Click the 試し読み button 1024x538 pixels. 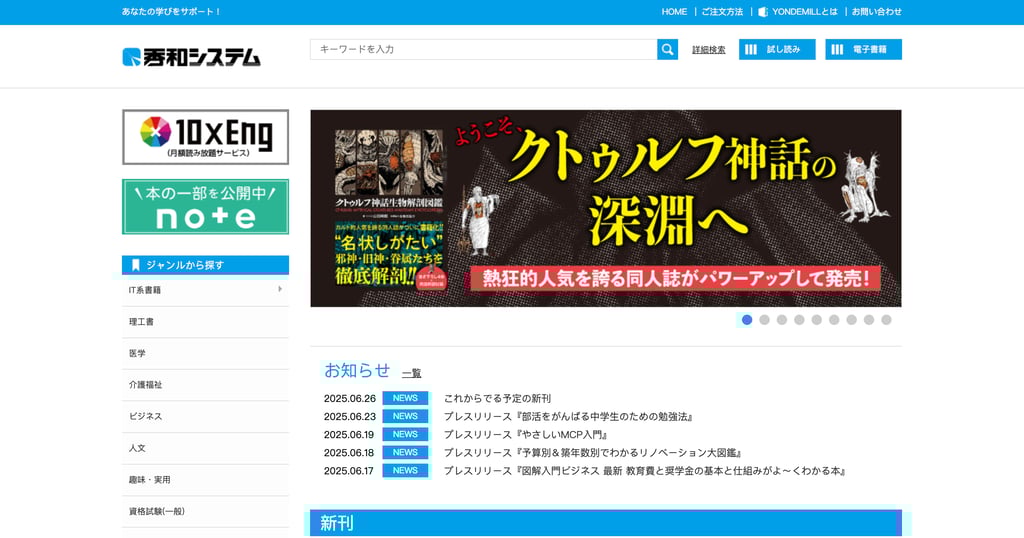[x=777, y=50]
